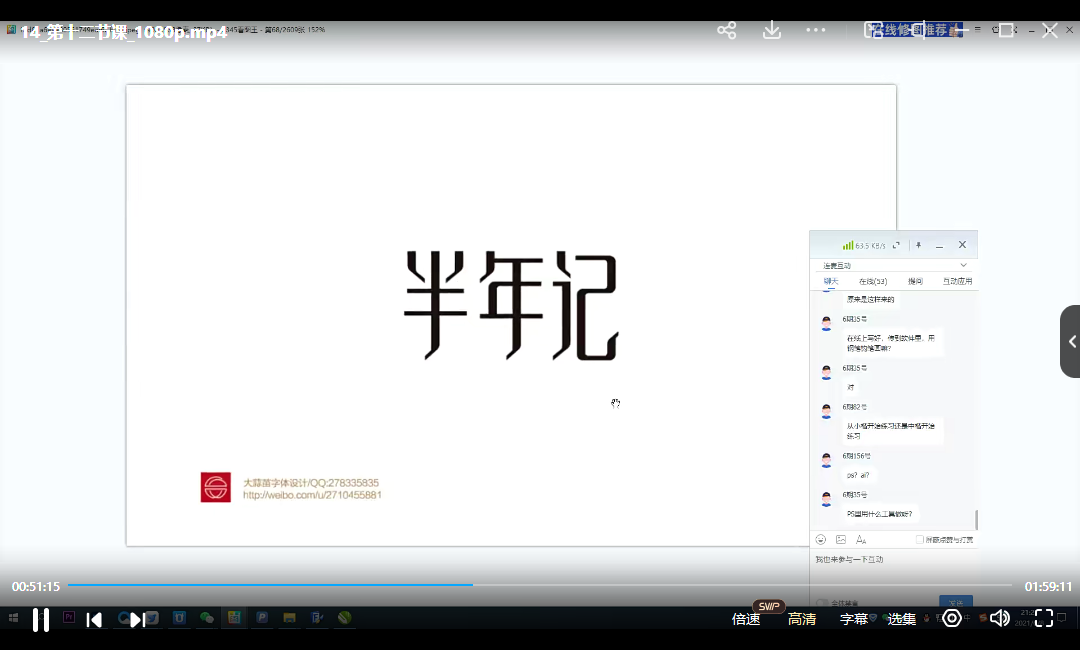
Task: Click the scrollbar in chat message list
Action: coord(976,520)
